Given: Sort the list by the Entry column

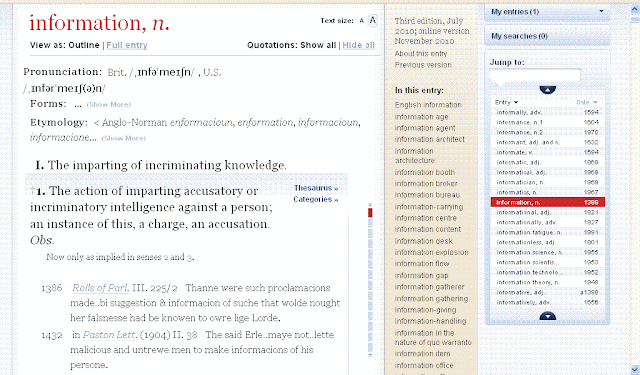Looking at the screenshot, I should coord(506,102).
